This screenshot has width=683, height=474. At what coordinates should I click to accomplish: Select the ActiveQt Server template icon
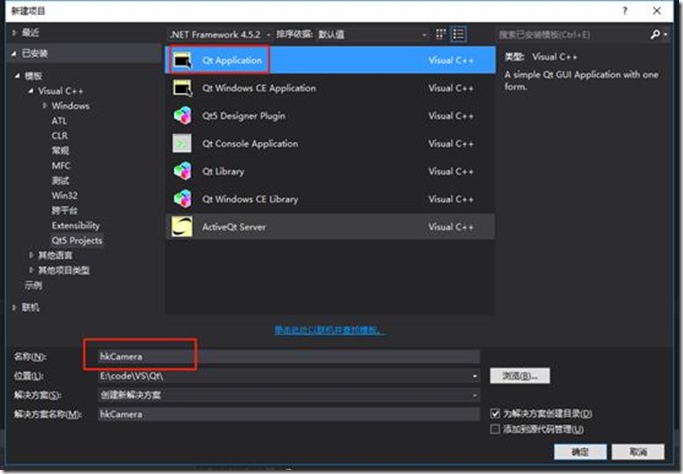coord(182,227)
